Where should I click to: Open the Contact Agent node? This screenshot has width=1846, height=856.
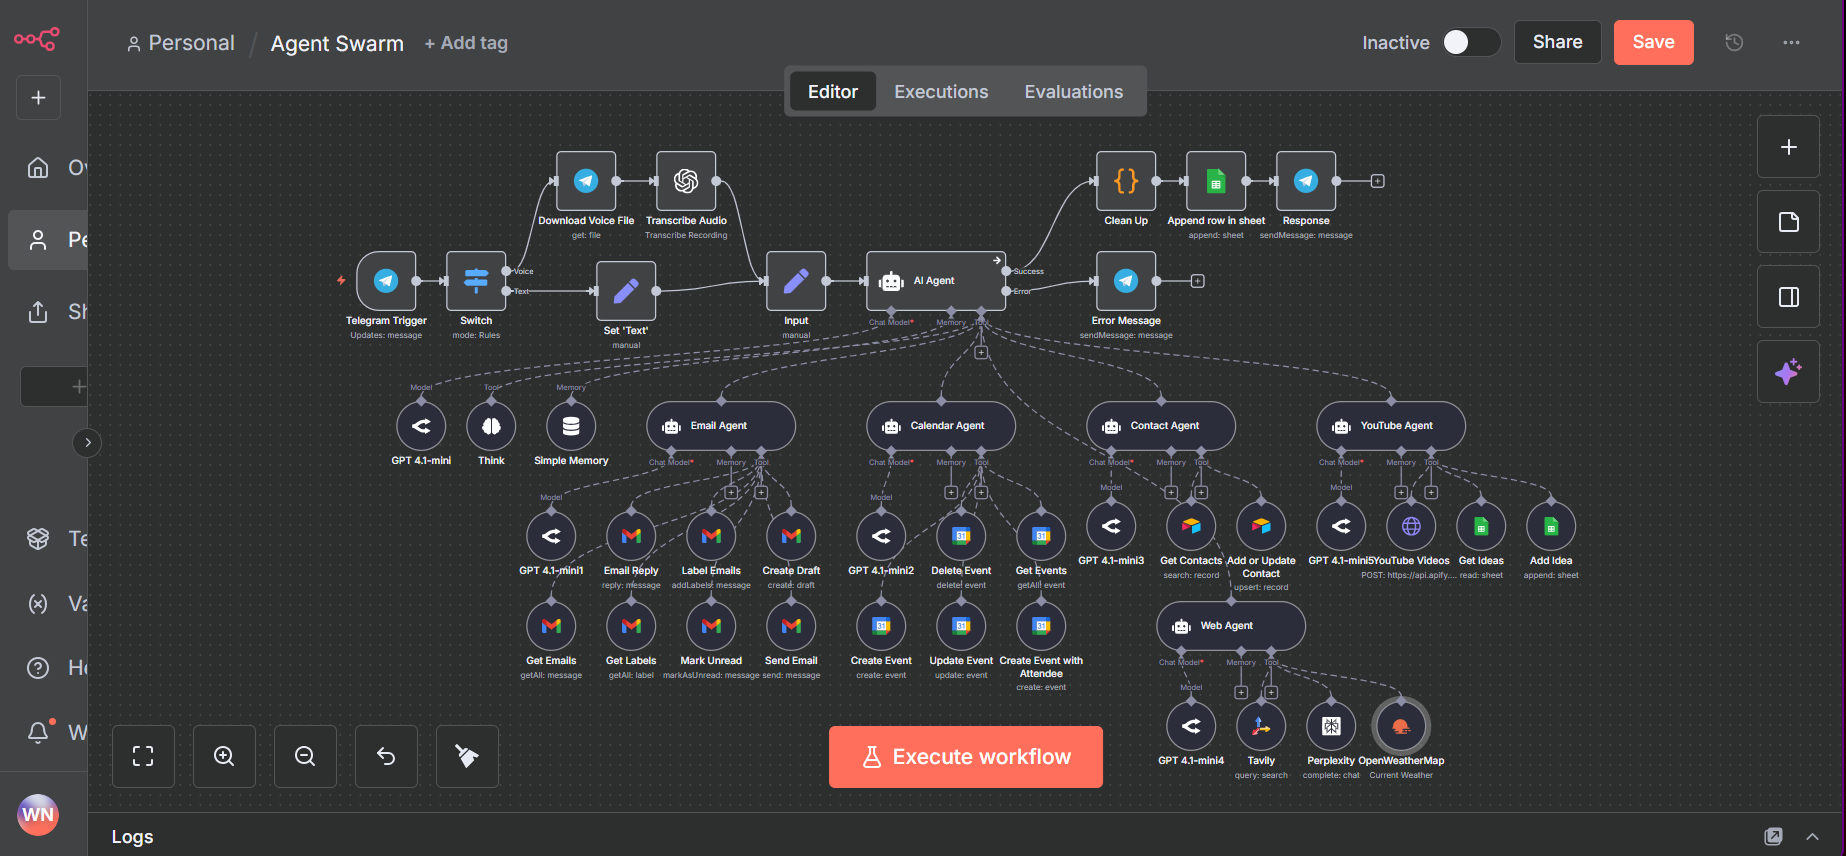click(1161, 426)
